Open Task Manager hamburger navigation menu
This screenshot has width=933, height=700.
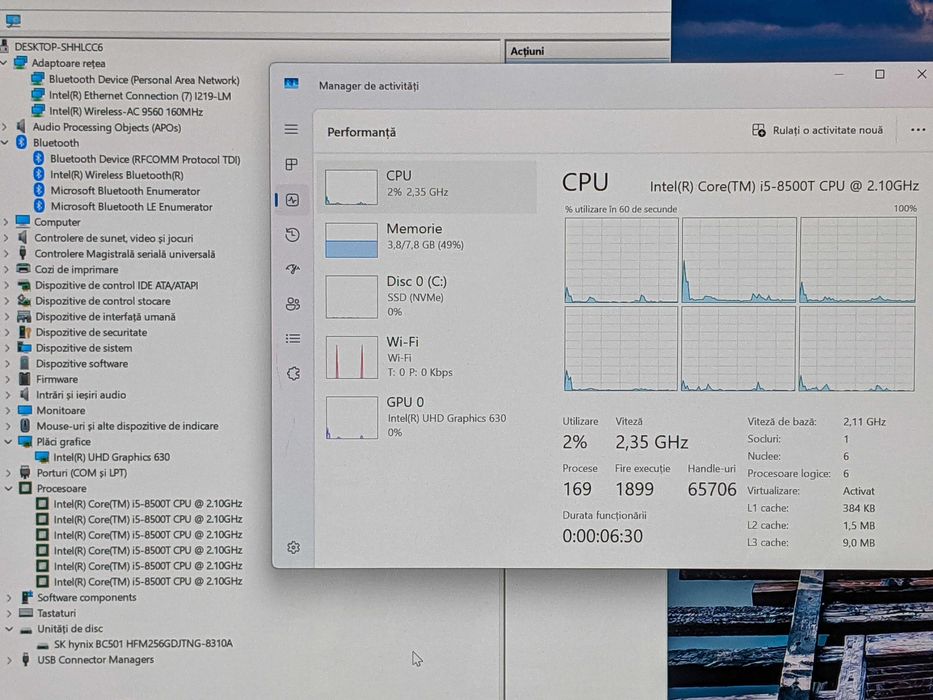tap(291, 129)
